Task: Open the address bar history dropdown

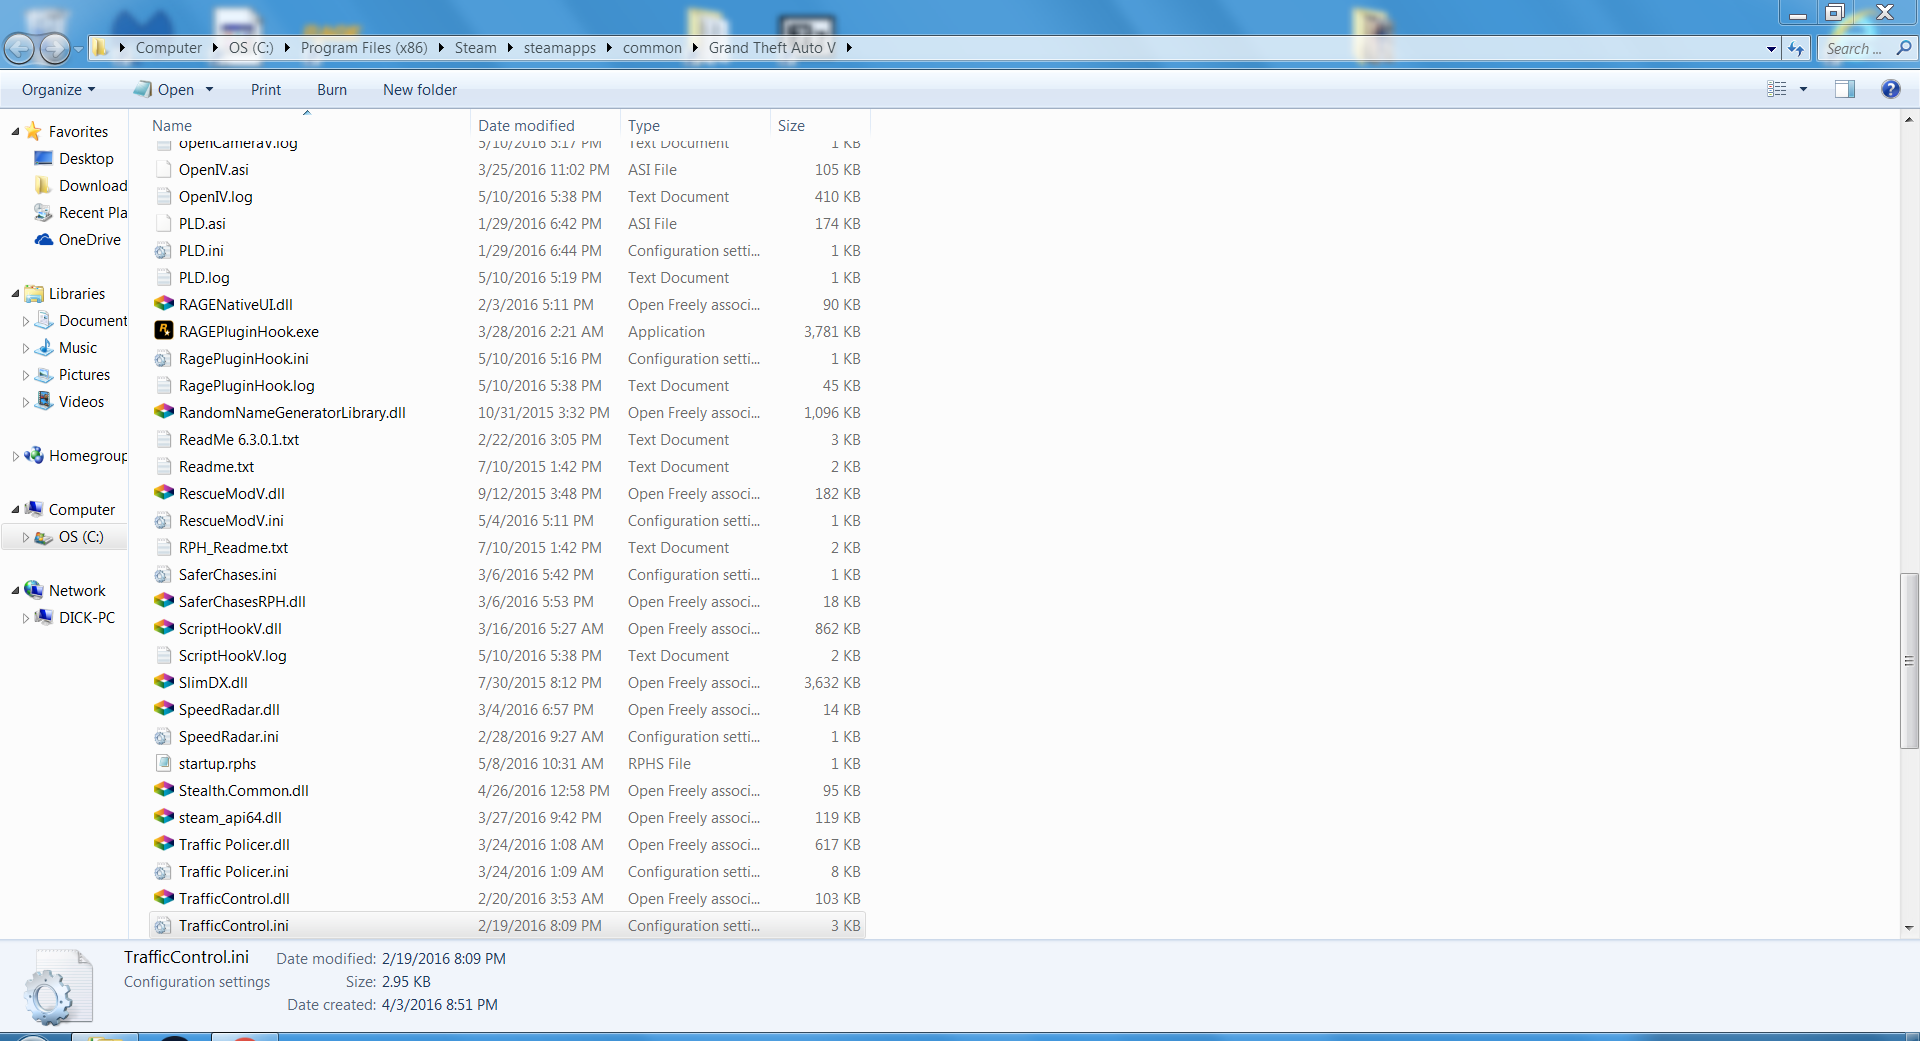Action: pyautogui.click(x=1771, y=48)
